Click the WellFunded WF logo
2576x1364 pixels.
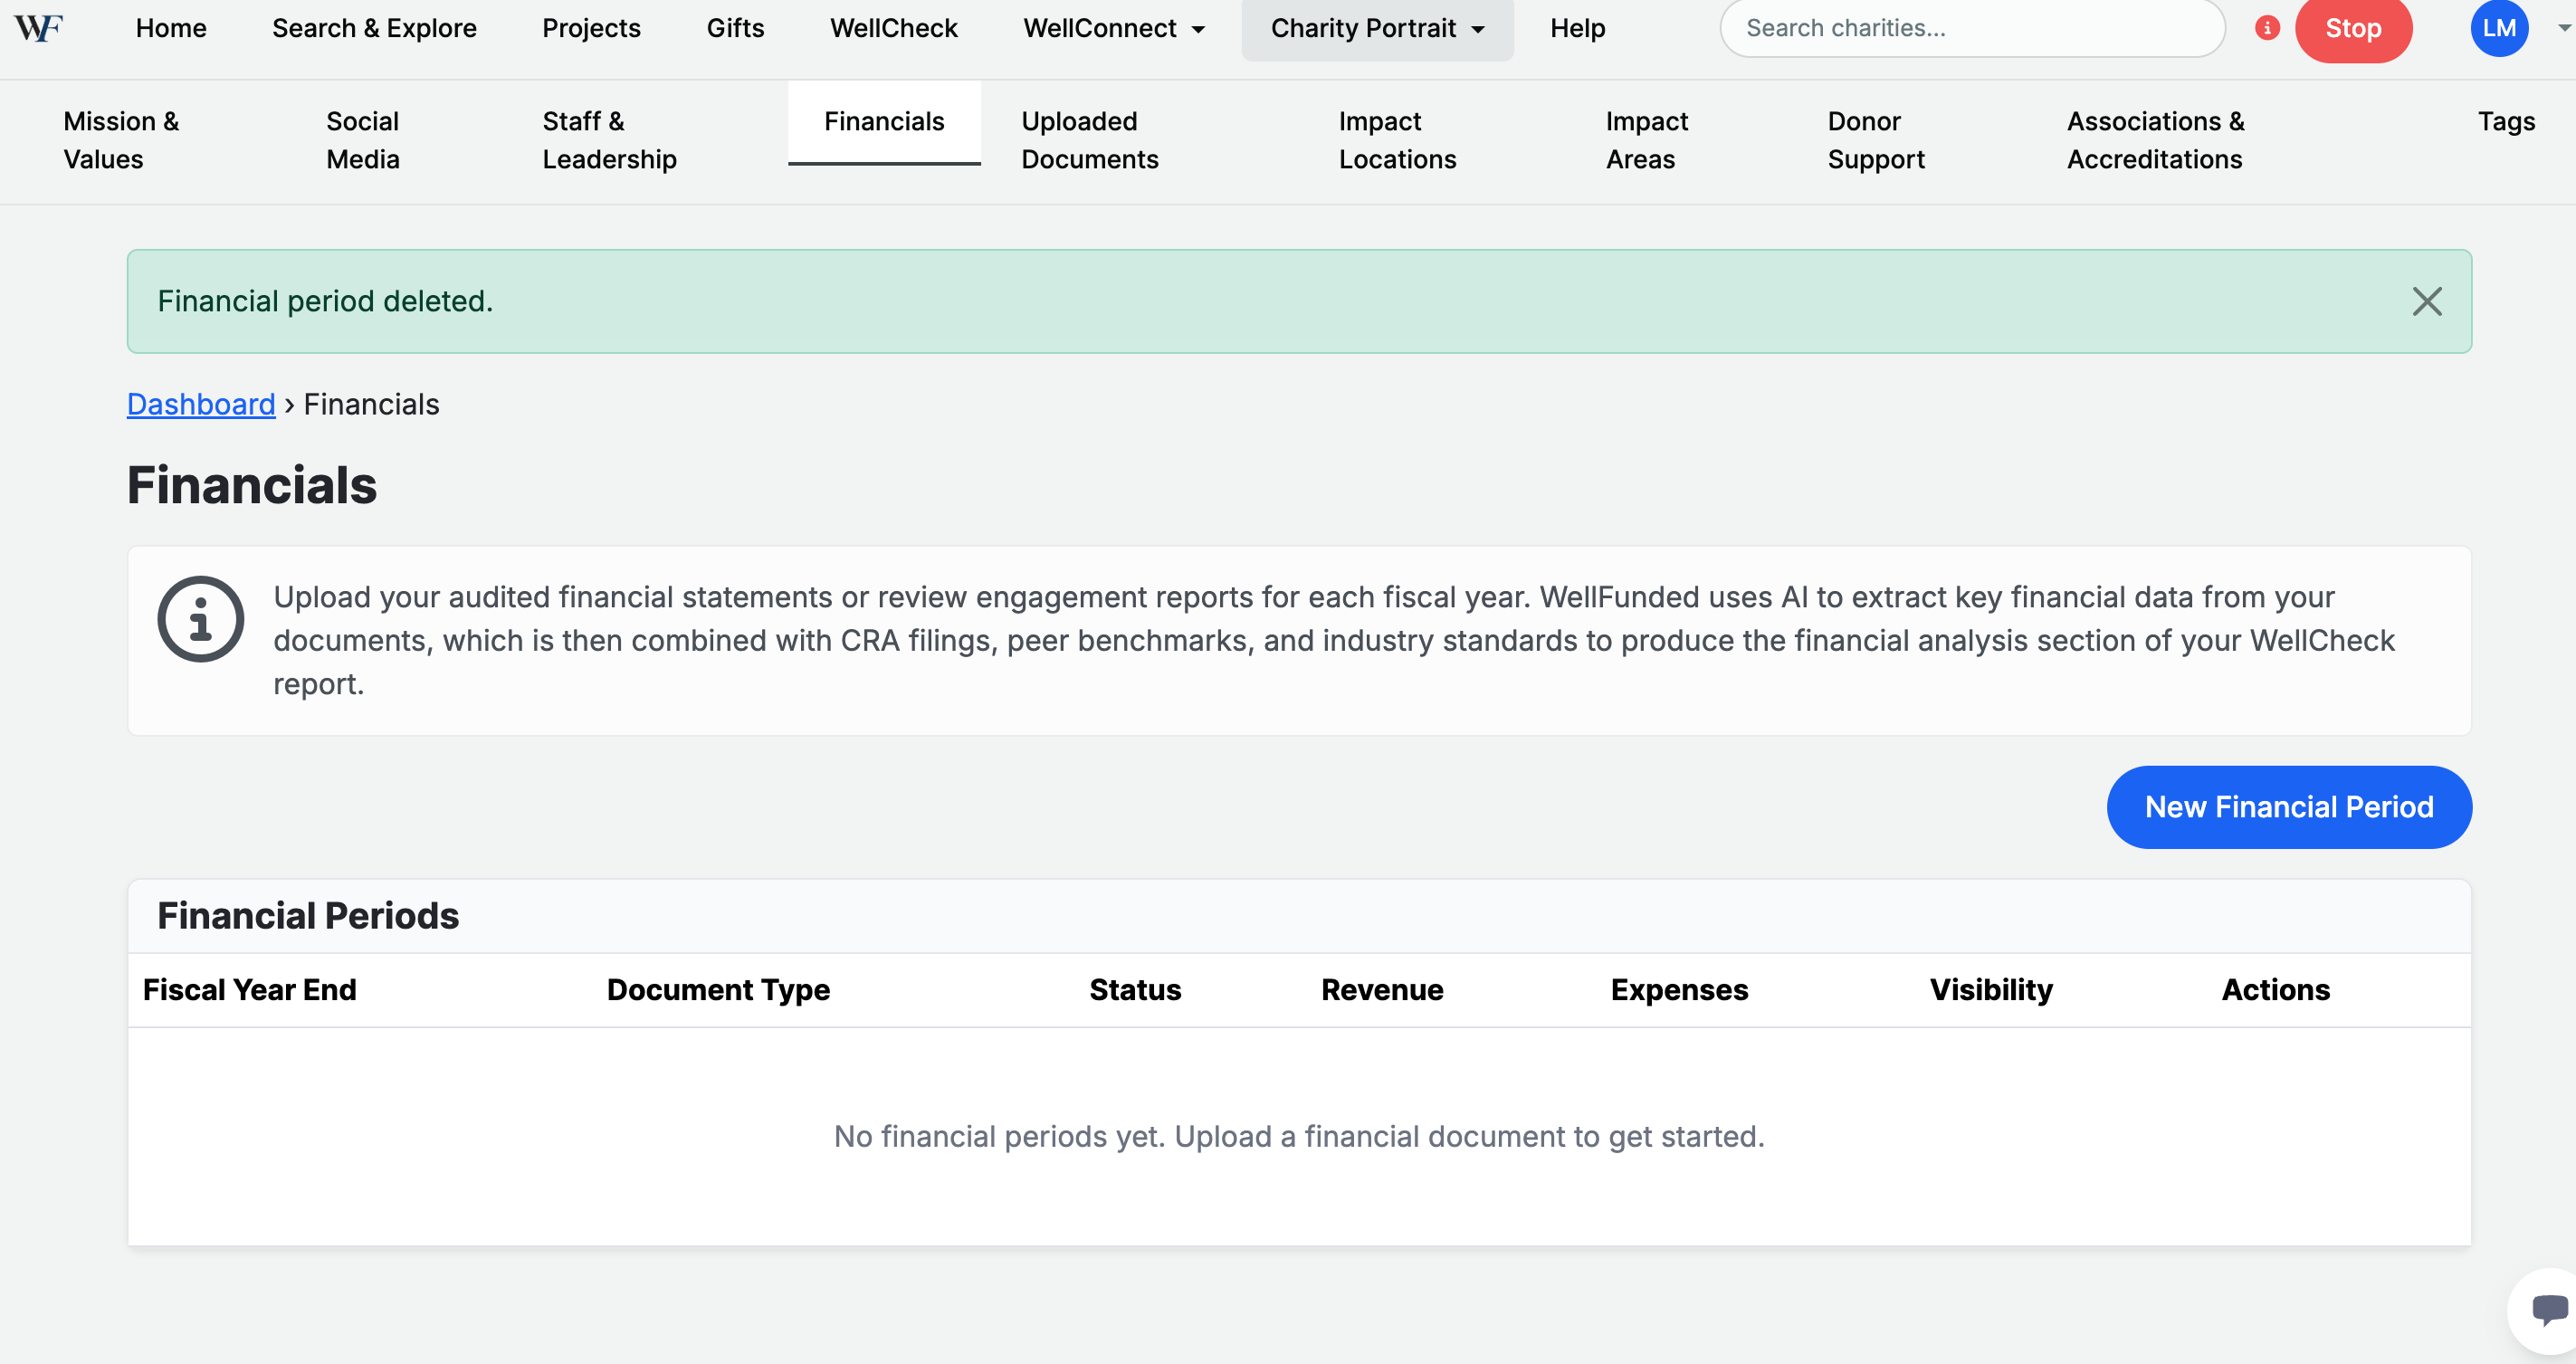point(39,28)
